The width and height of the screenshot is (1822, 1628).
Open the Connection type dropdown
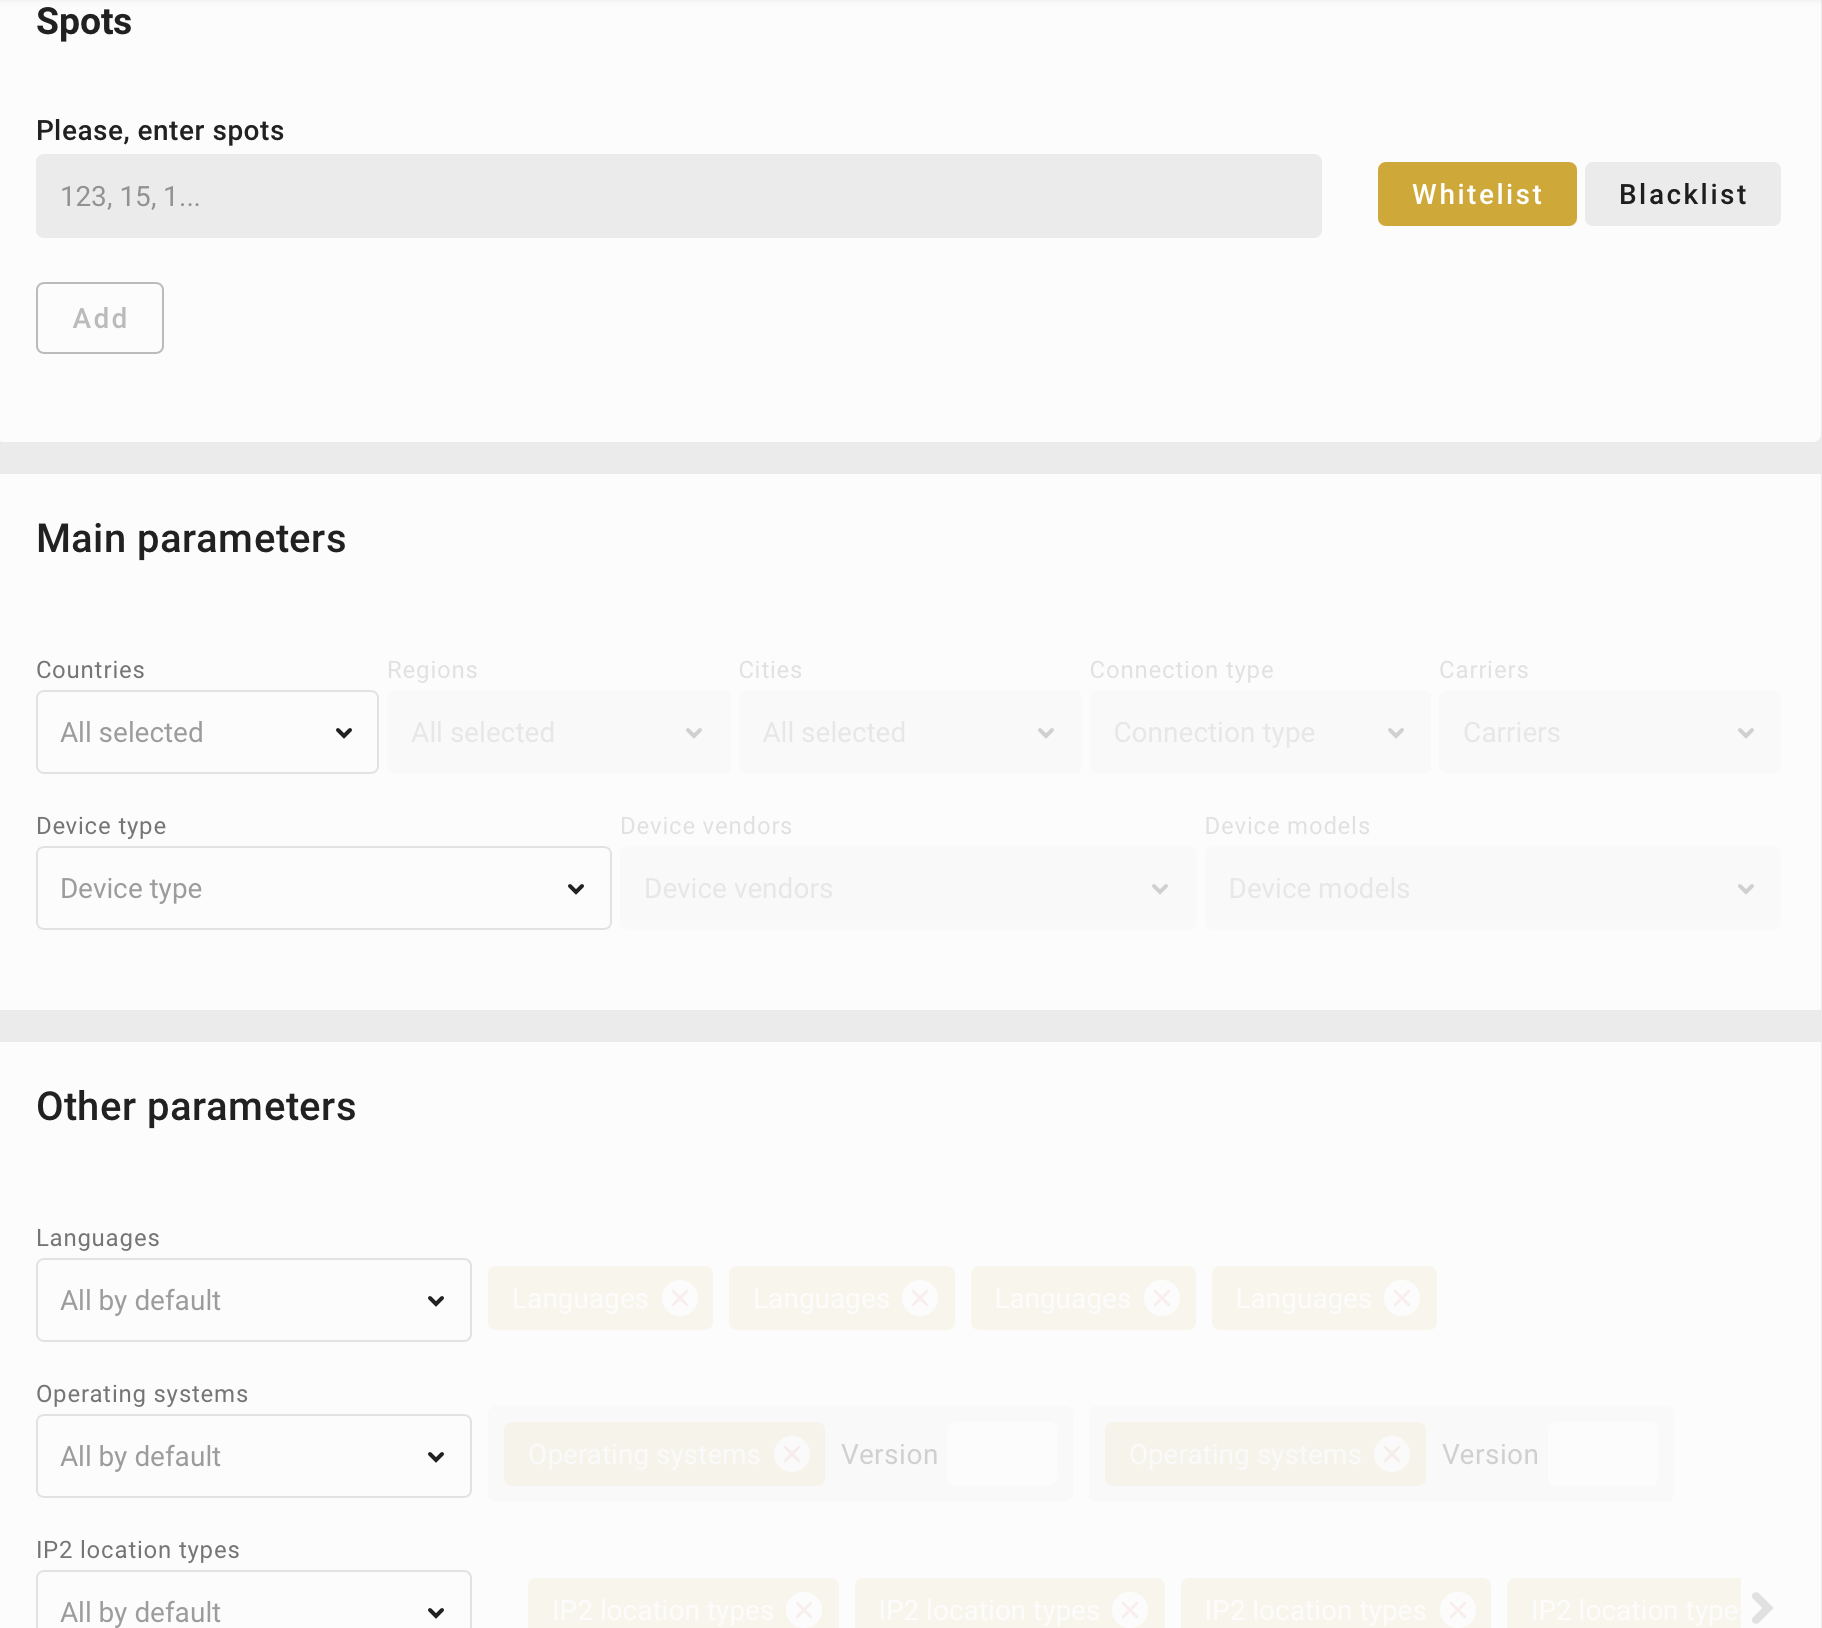[x=1259, y=732]
